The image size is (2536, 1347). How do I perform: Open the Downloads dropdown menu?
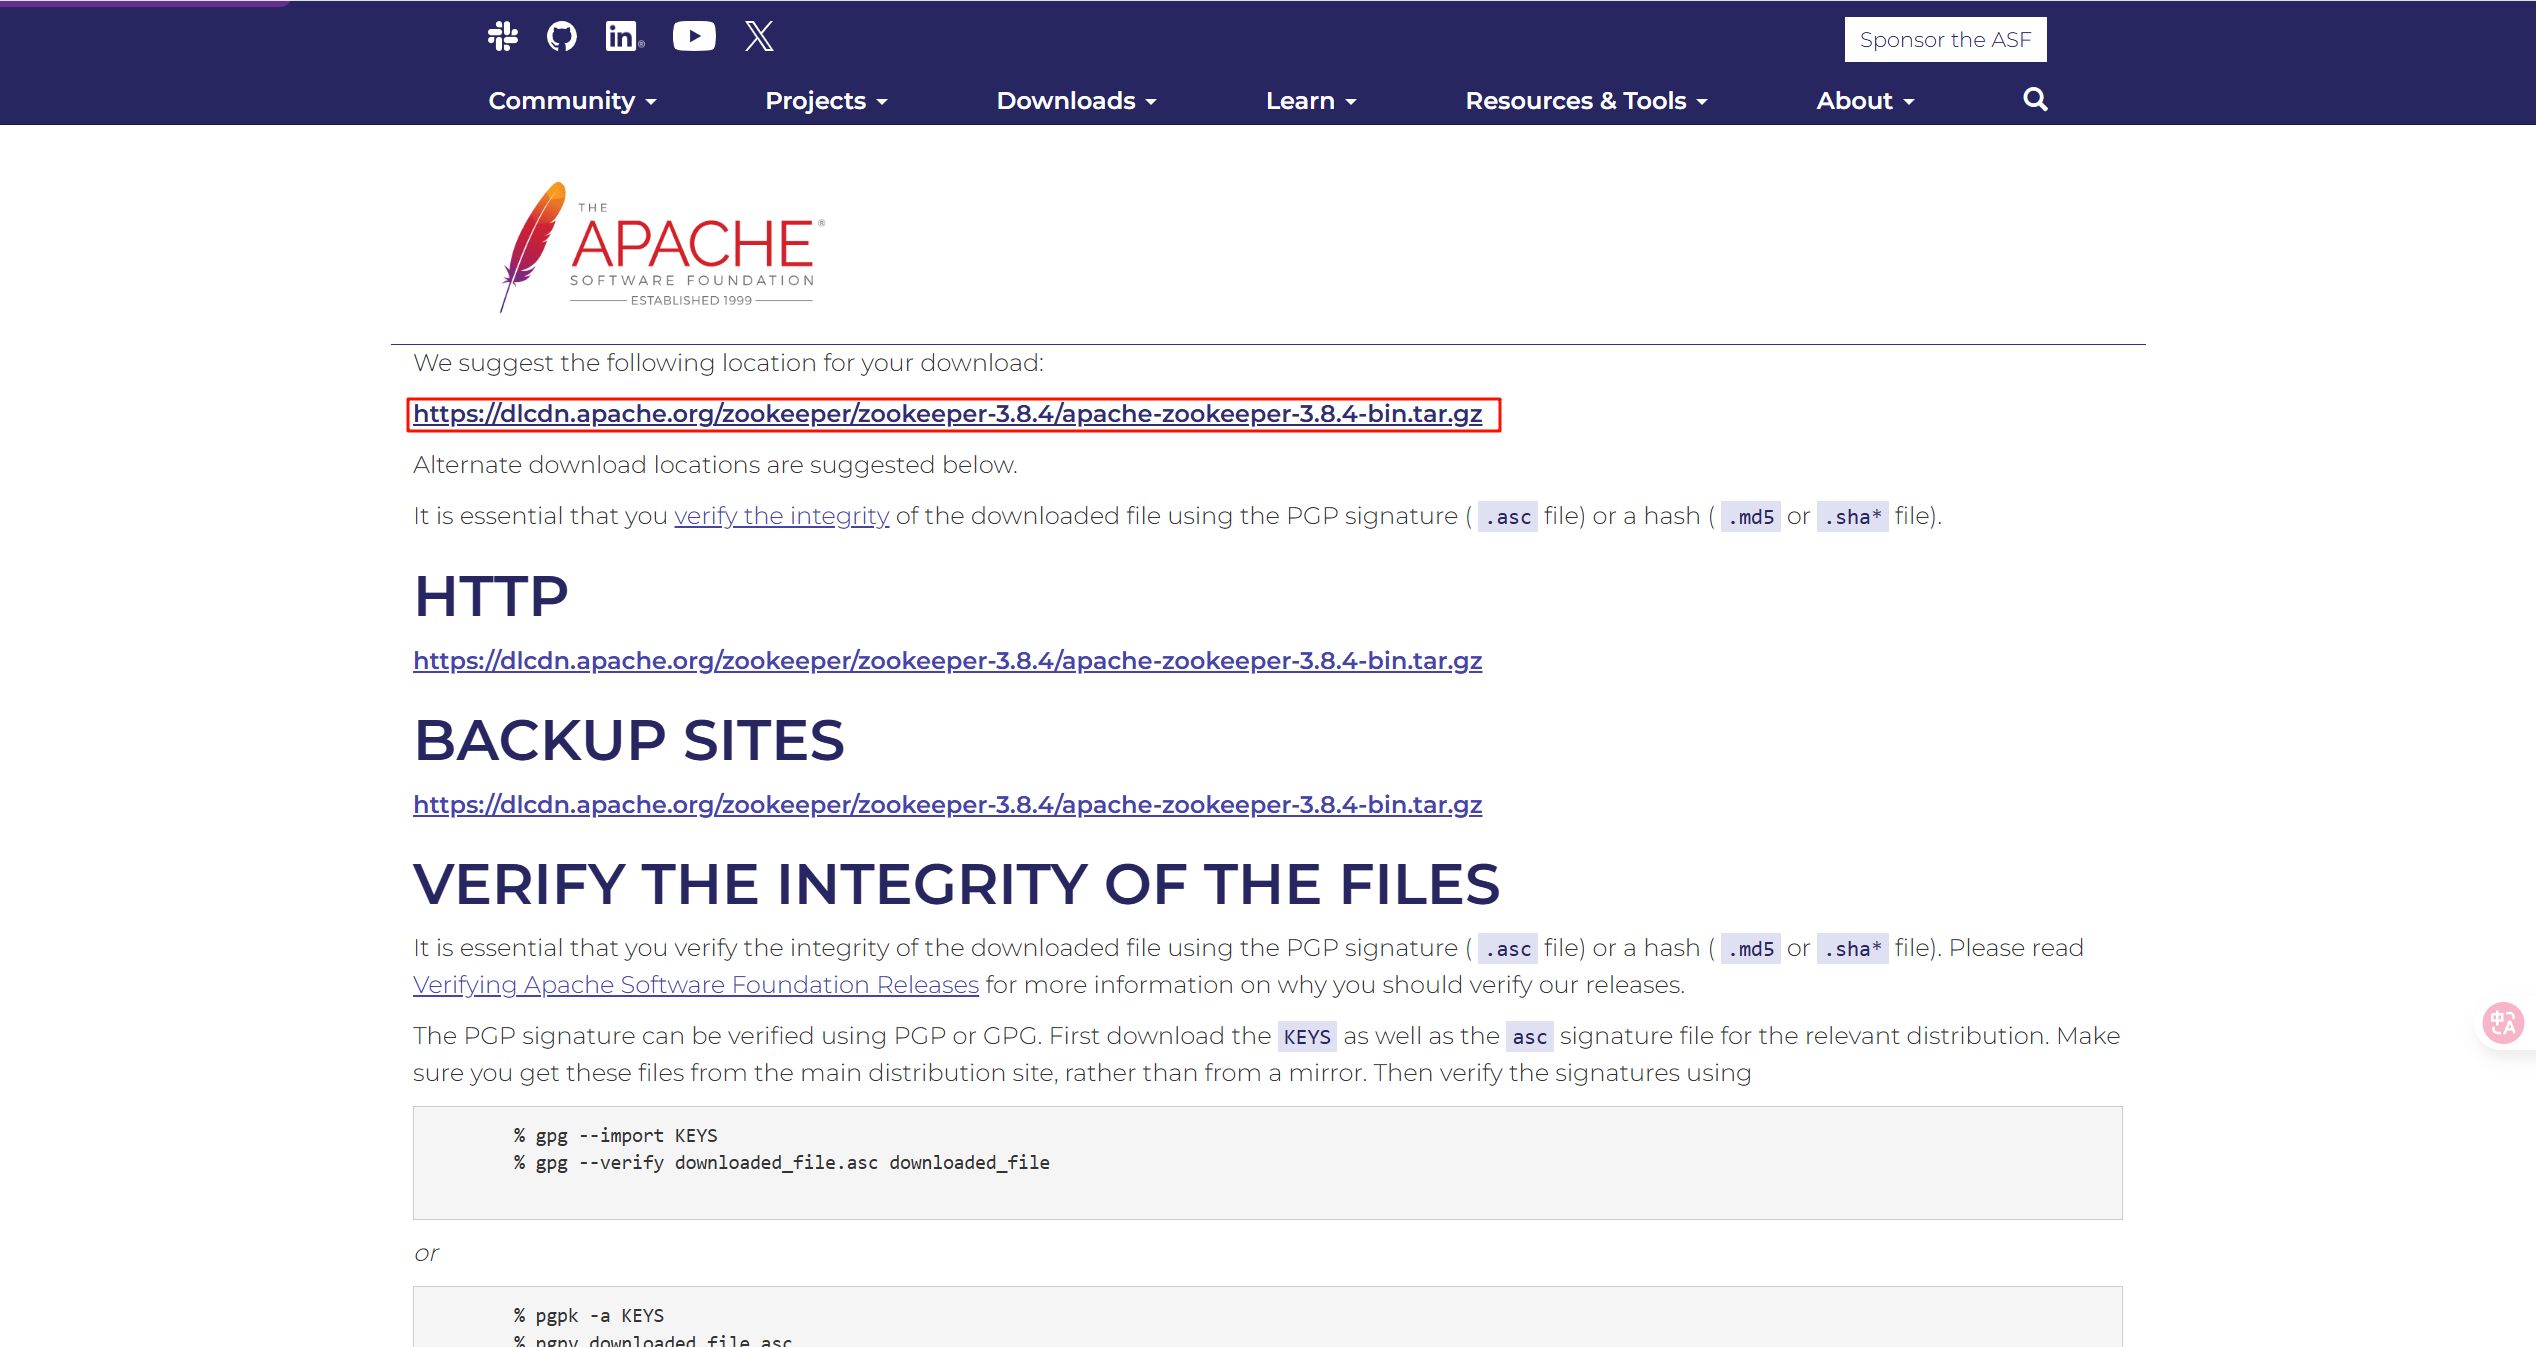[1076, 101]
